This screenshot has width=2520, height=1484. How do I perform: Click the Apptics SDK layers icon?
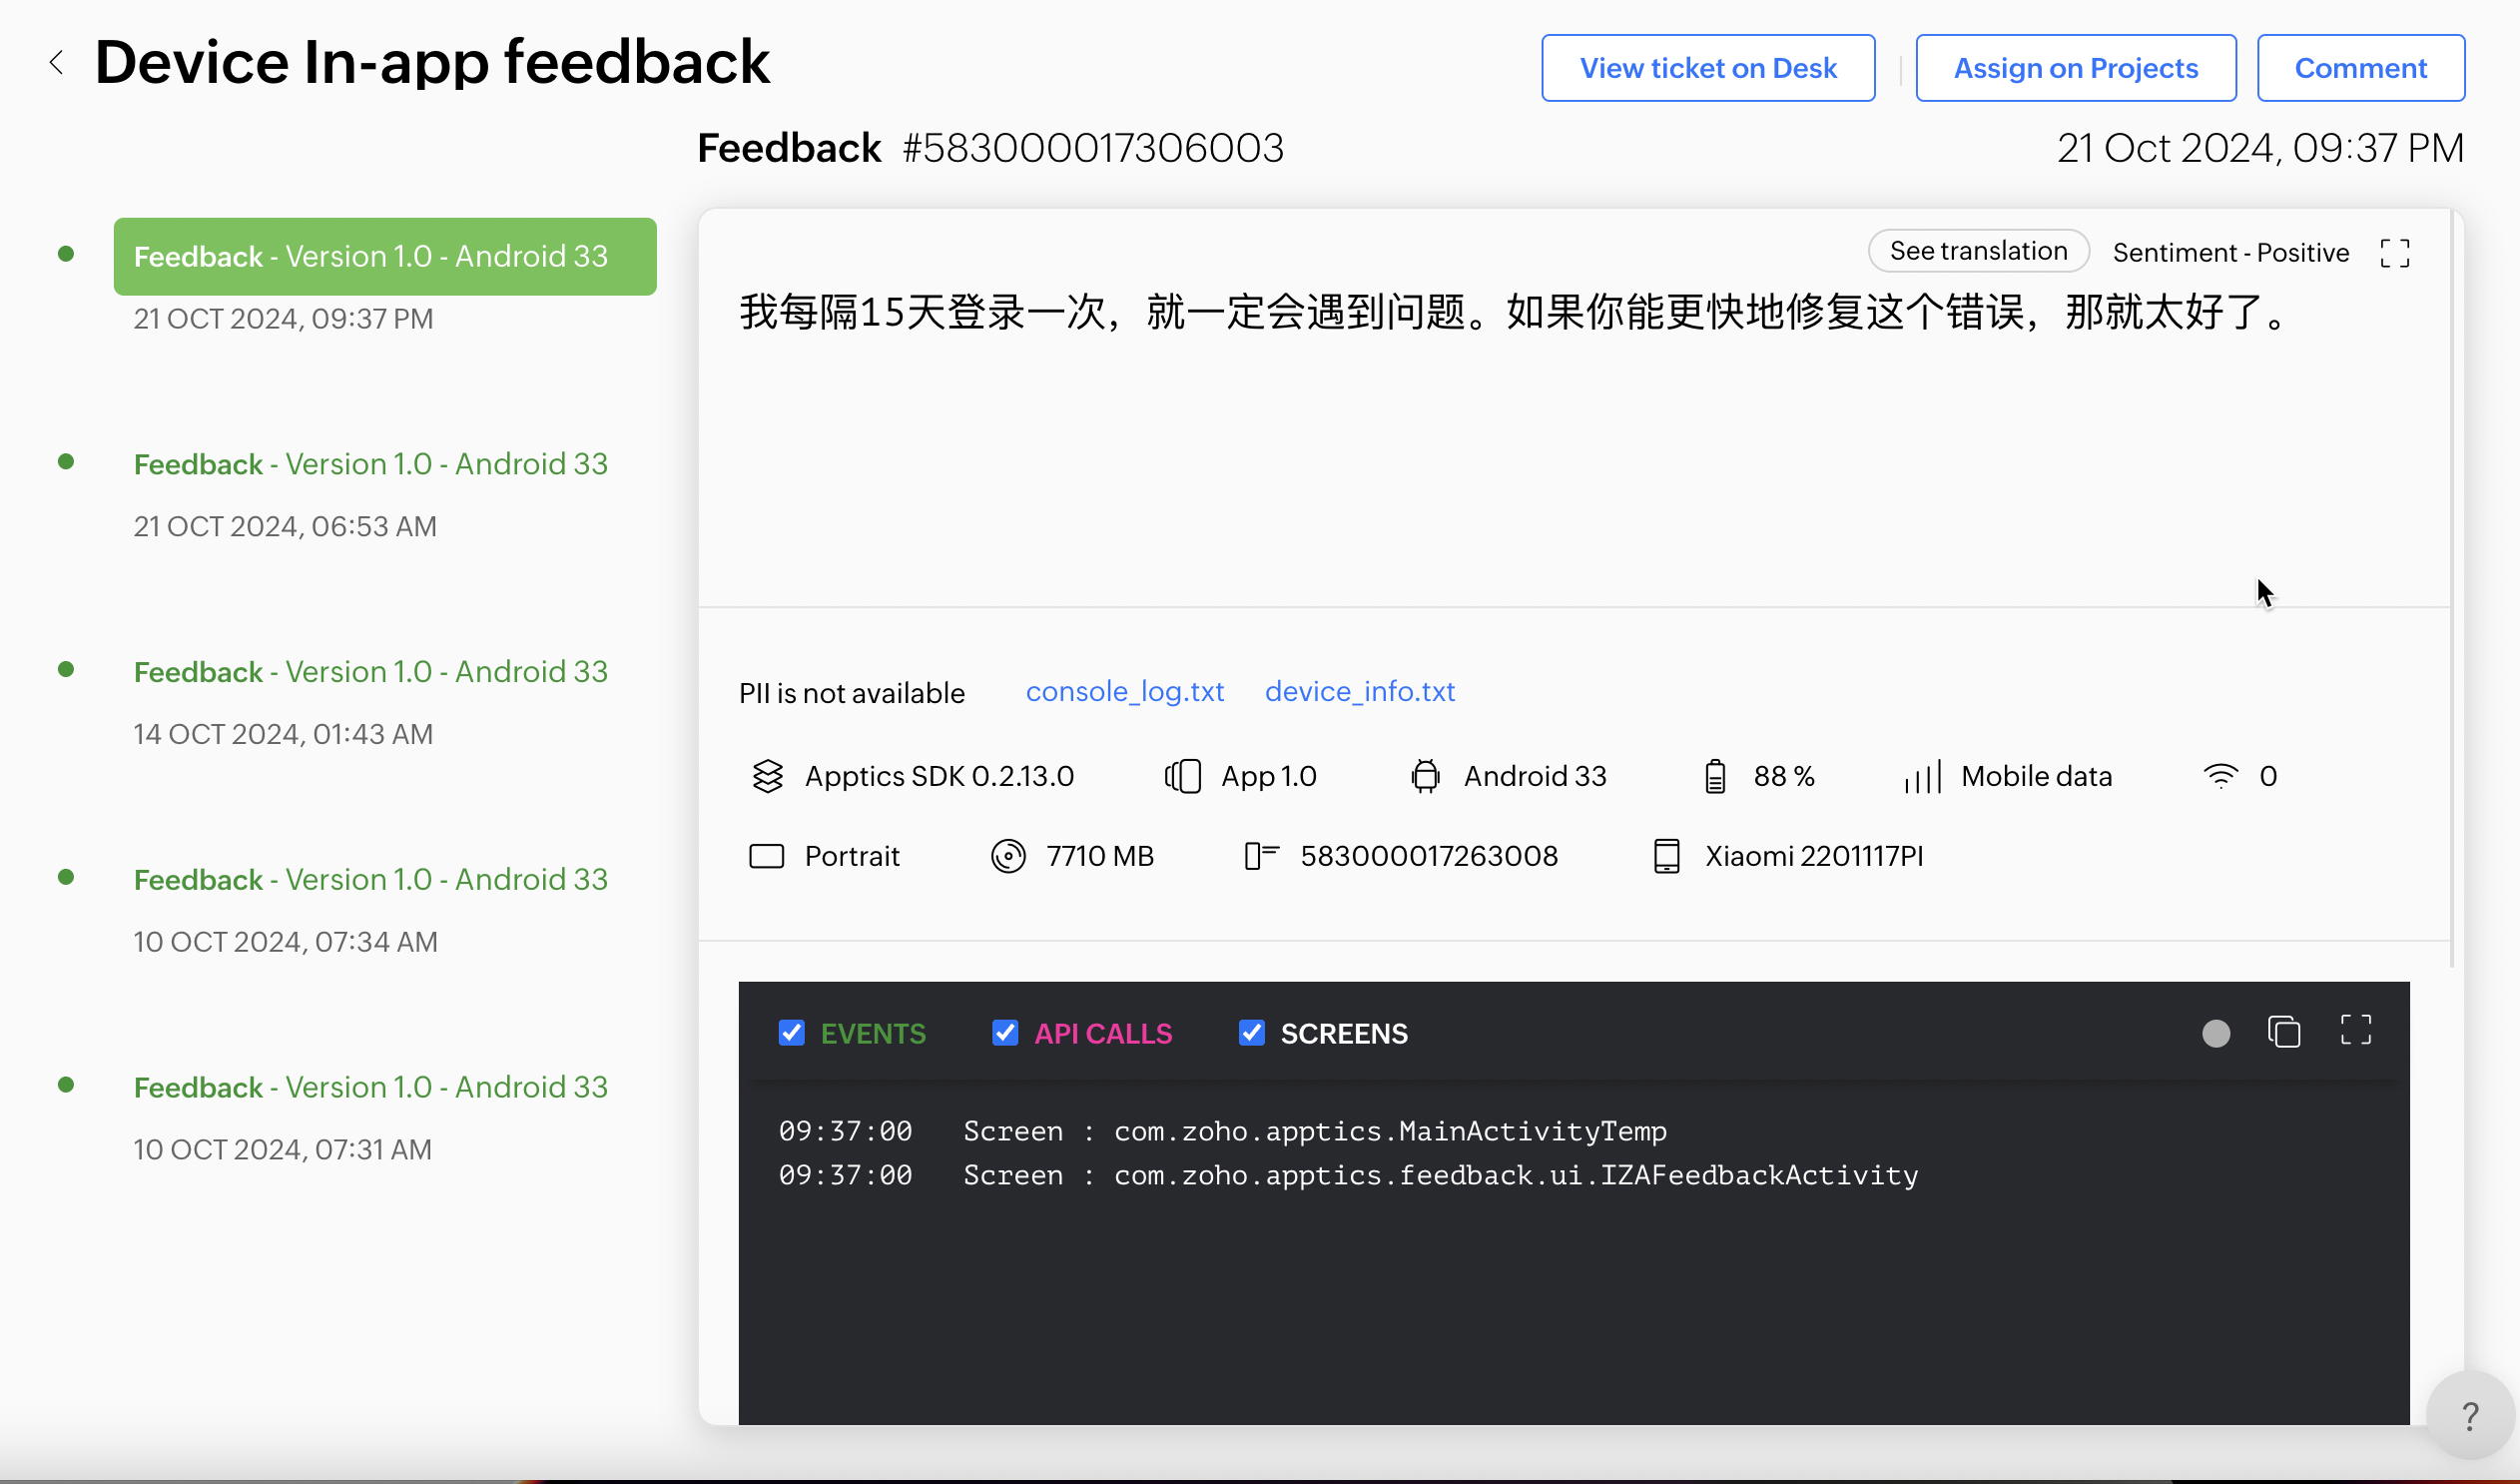[767, 776]
